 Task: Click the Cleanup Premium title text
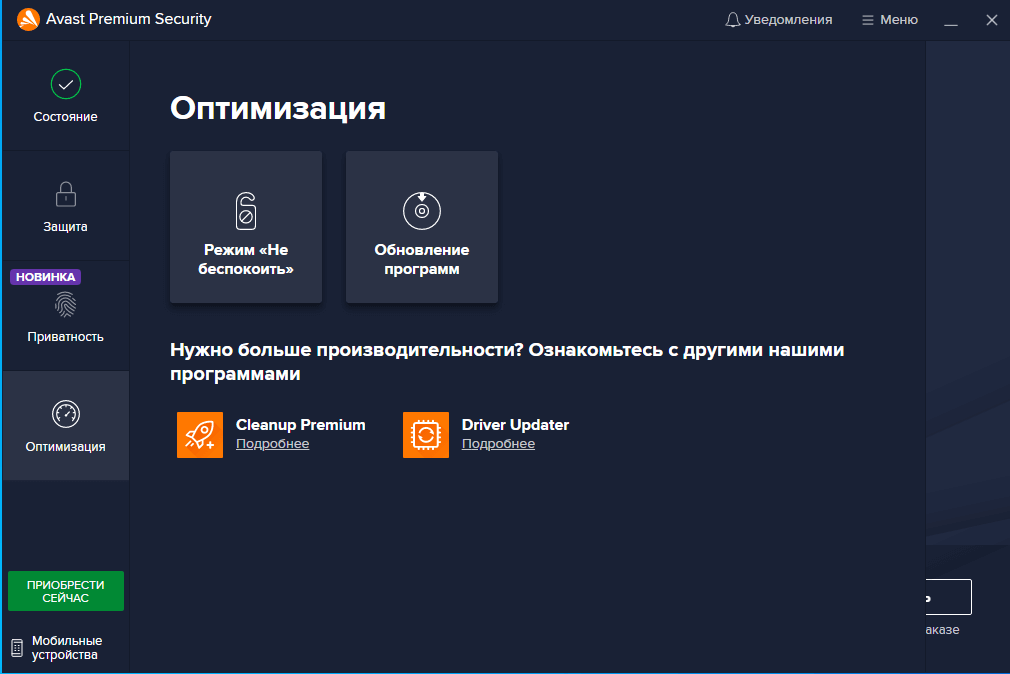(301, 425)
